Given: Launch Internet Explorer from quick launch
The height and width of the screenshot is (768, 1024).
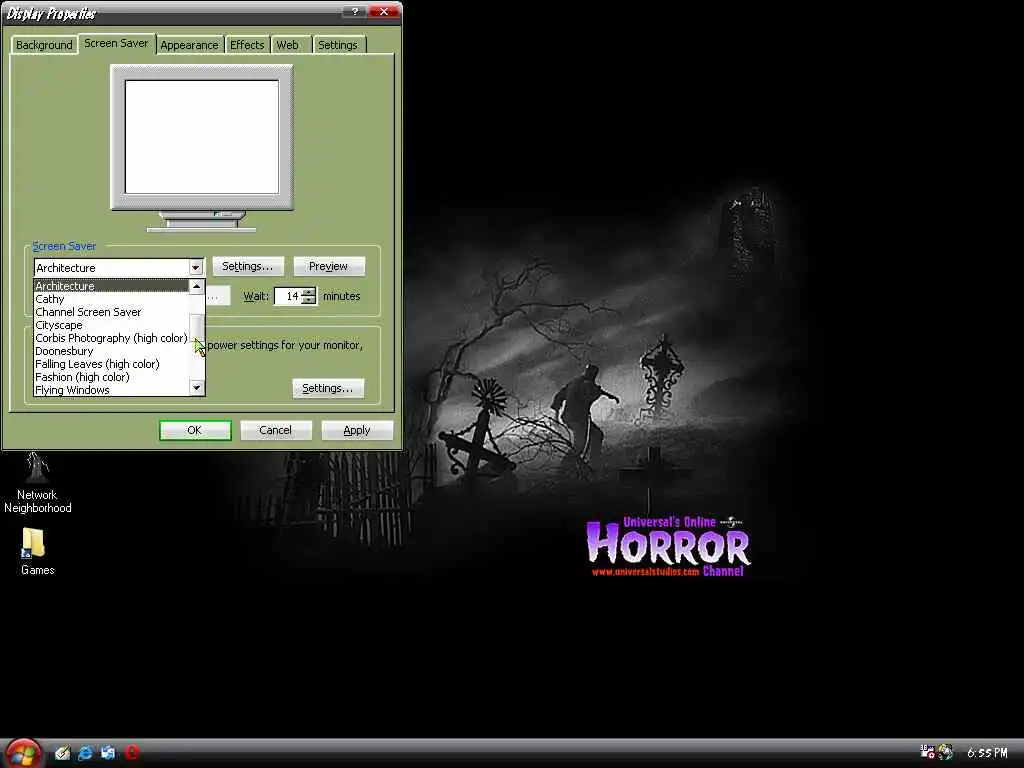Looking at the screenshot, I should tap(85, 753).
